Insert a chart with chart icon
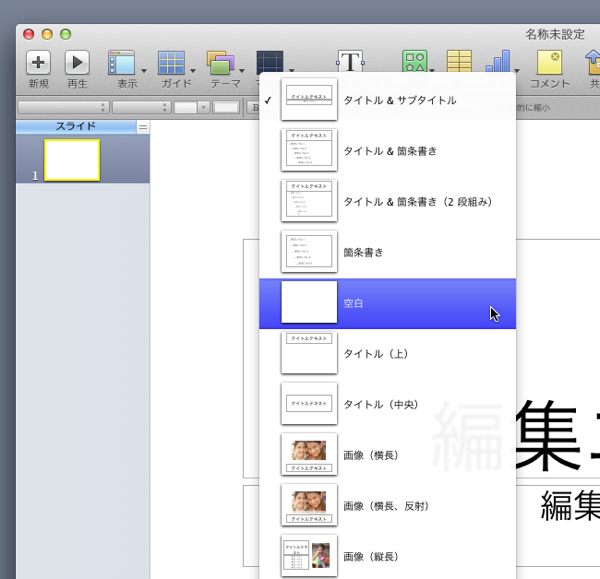This screenshot has height=579, width=600. [x=498, y=61]
